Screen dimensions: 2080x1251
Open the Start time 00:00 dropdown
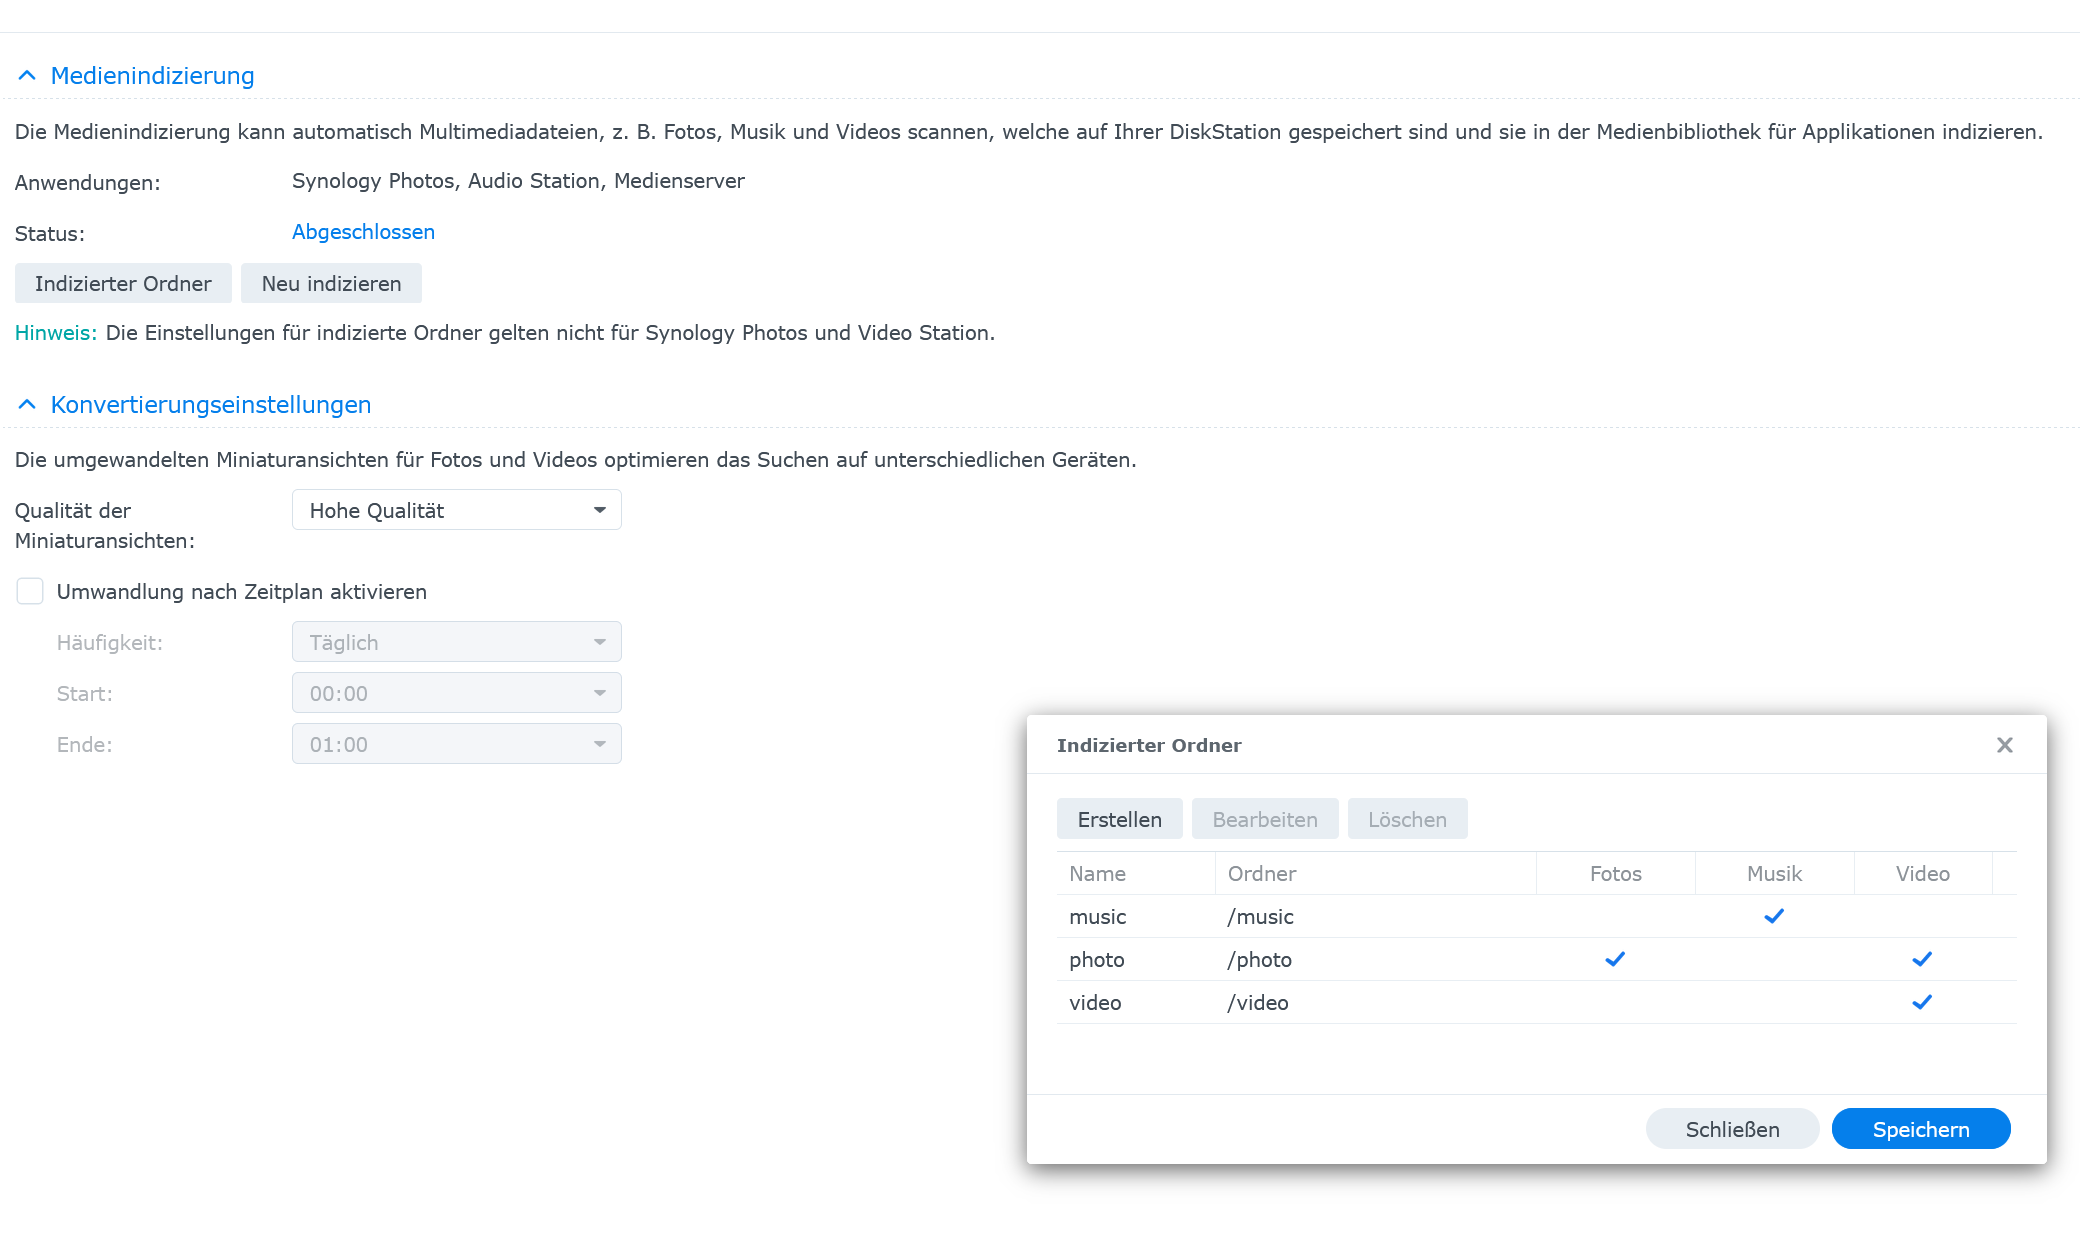pos(456,693)
